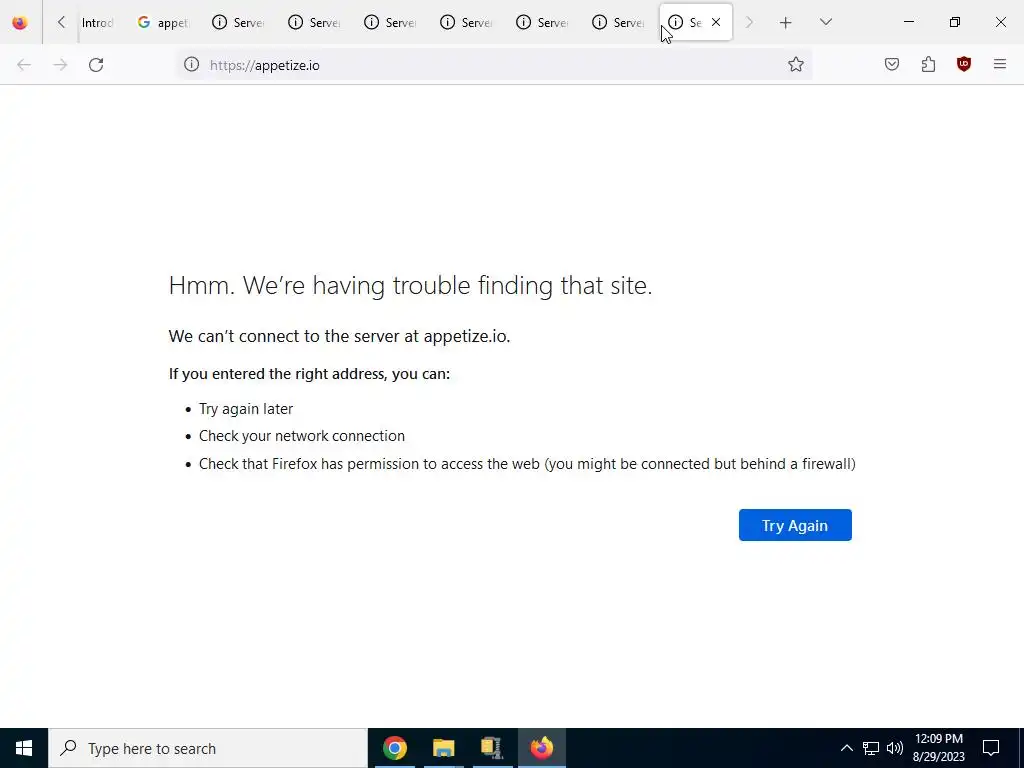The height and width of the screenshot is (768, 1024).
Task: Select Firefox icon in the taskbar
Action: click(x=541, y=748)
